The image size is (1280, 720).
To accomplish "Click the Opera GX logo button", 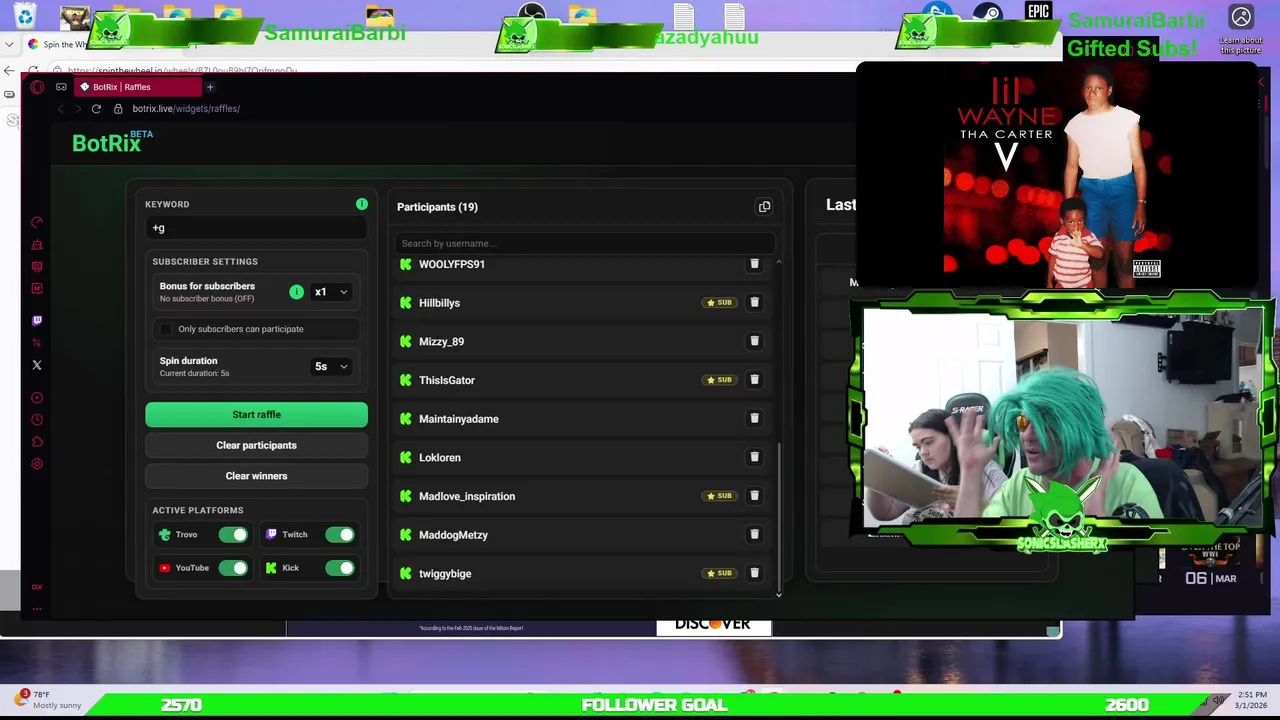I will 37,87.
